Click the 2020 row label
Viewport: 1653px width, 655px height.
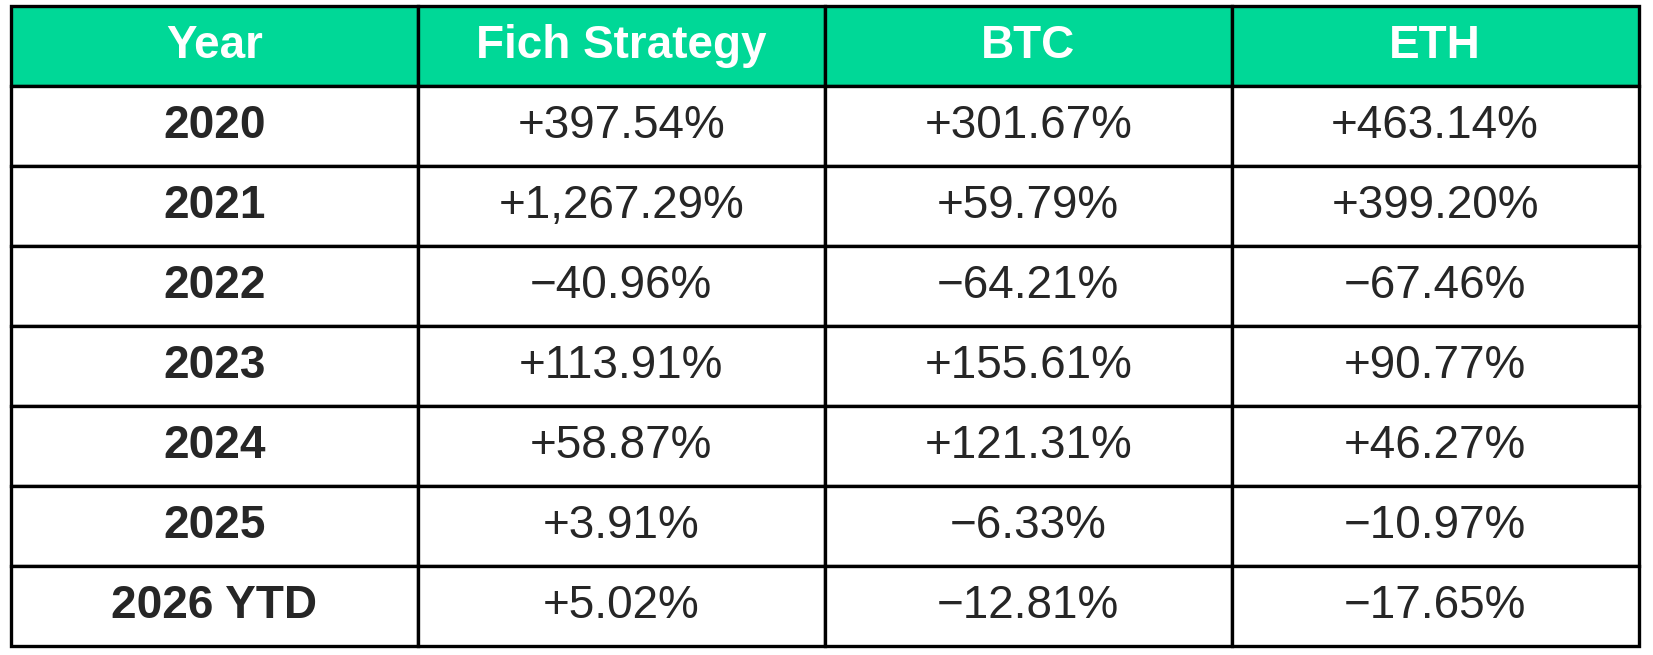click(215, 126)
